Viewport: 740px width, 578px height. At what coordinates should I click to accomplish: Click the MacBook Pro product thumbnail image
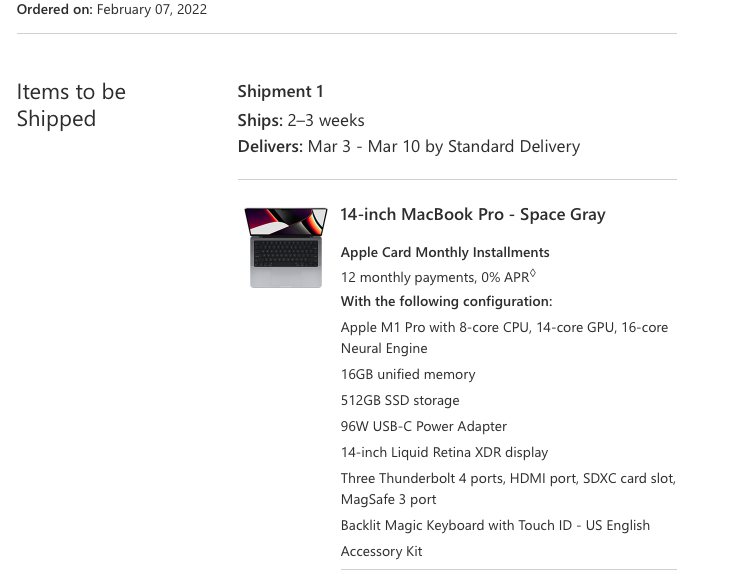[286, 247]
